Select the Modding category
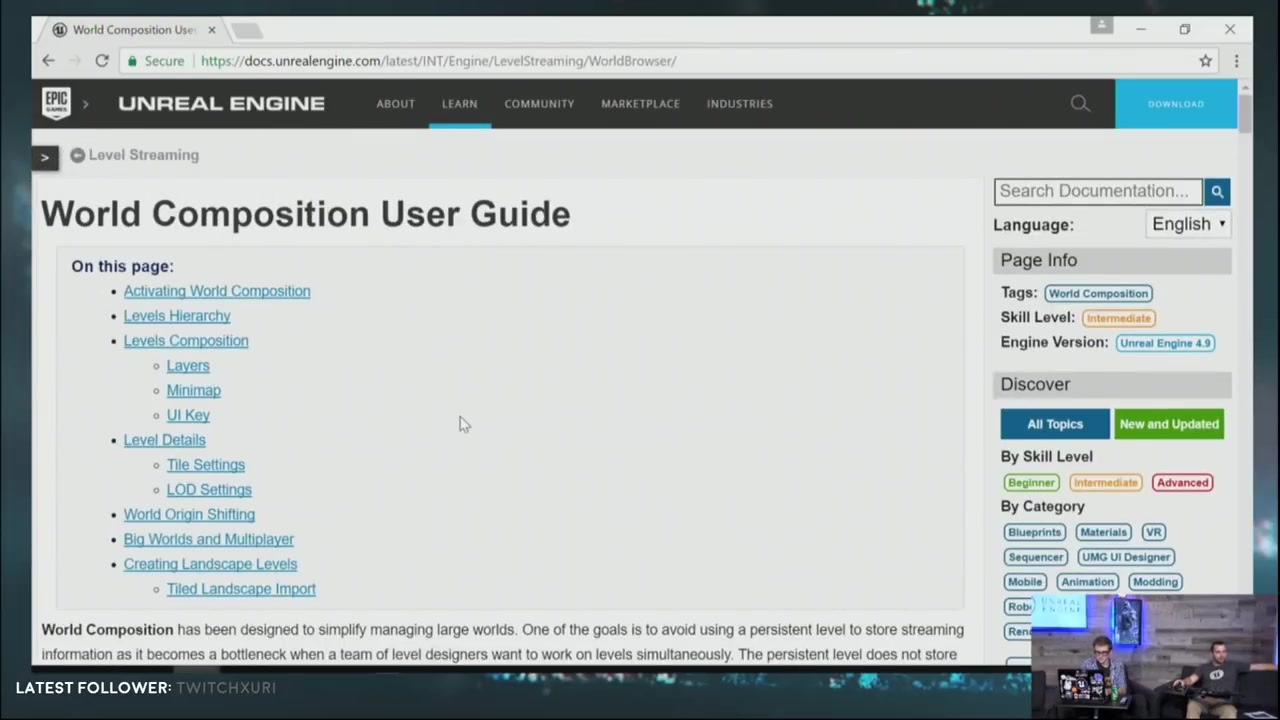 click(1155, 582)
